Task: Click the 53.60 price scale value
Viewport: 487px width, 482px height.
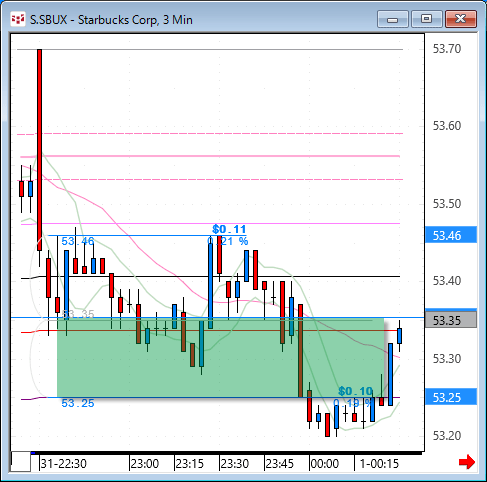Action: coord(447,126)
